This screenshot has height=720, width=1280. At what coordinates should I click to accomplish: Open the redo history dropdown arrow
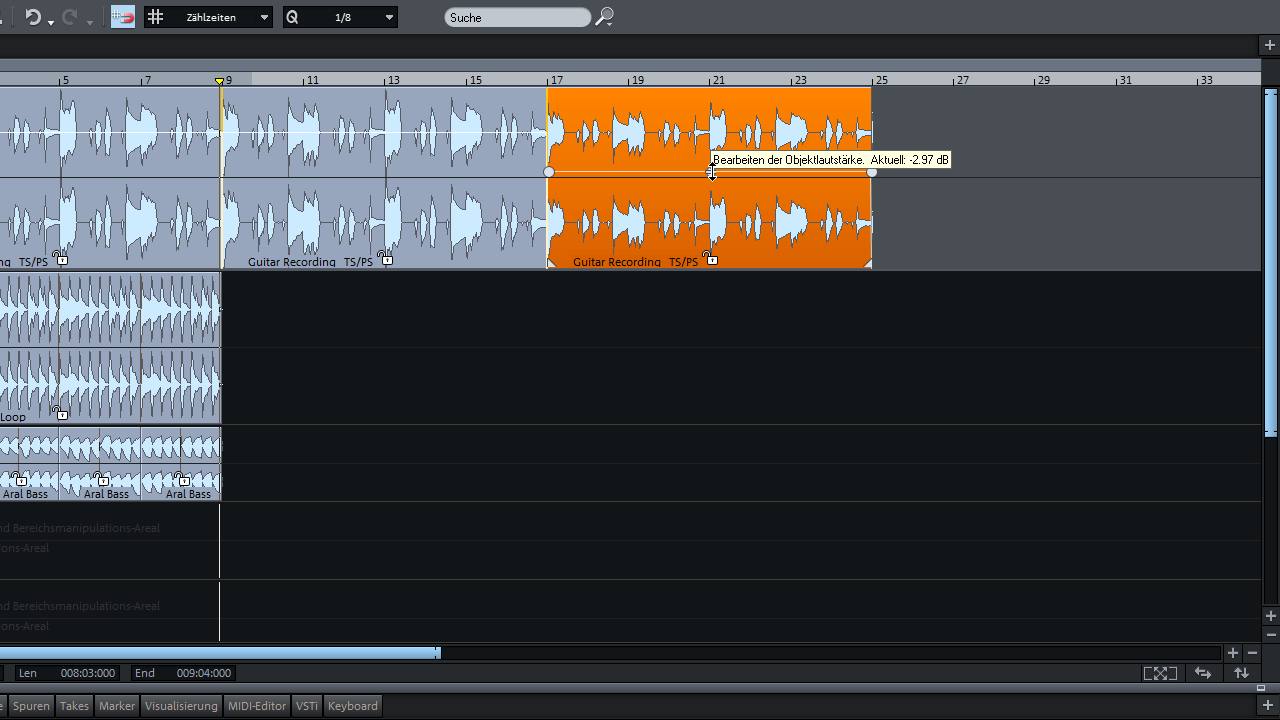(89, 21)
